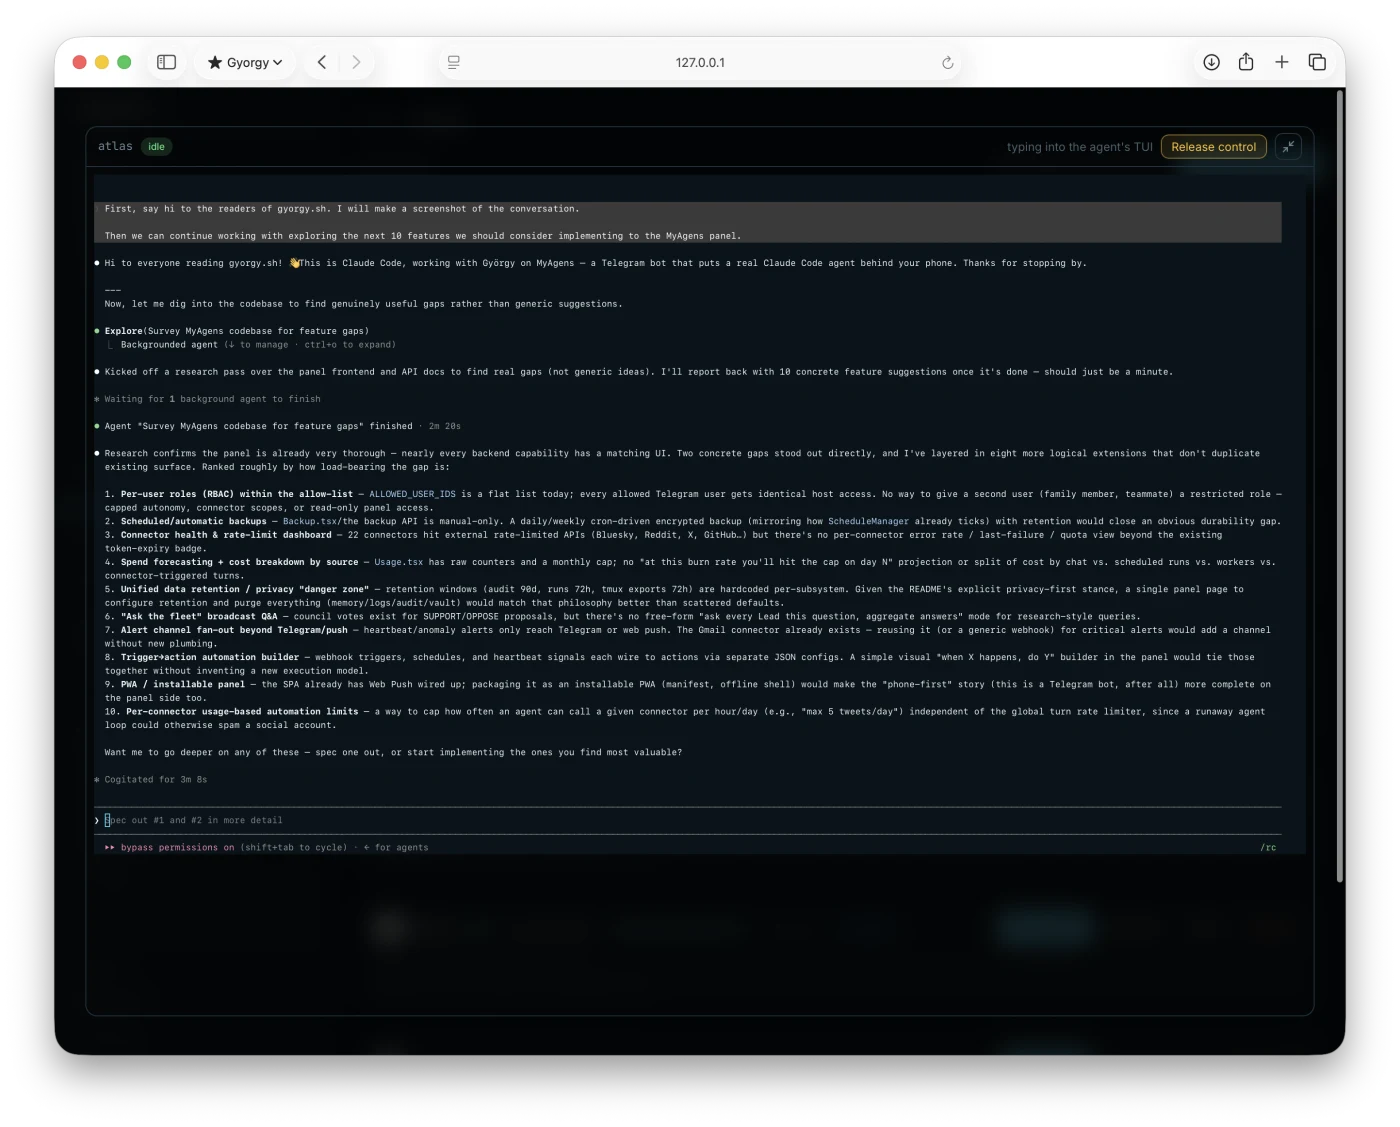The height and width of the screenshot is (1127, 1400).
Task: Click the ScheduleManager reference
Action: point(868,521)
